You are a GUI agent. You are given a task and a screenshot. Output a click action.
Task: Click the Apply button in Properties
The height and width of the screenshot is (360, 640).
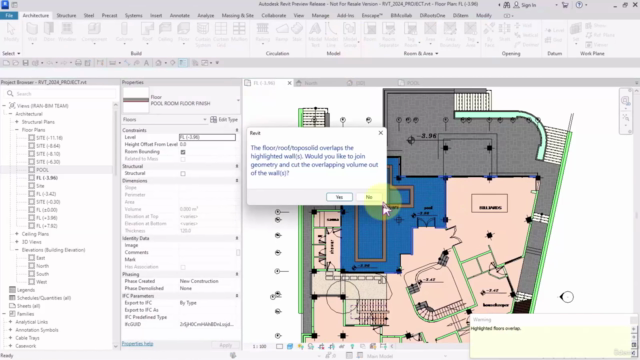click(225, 345)
